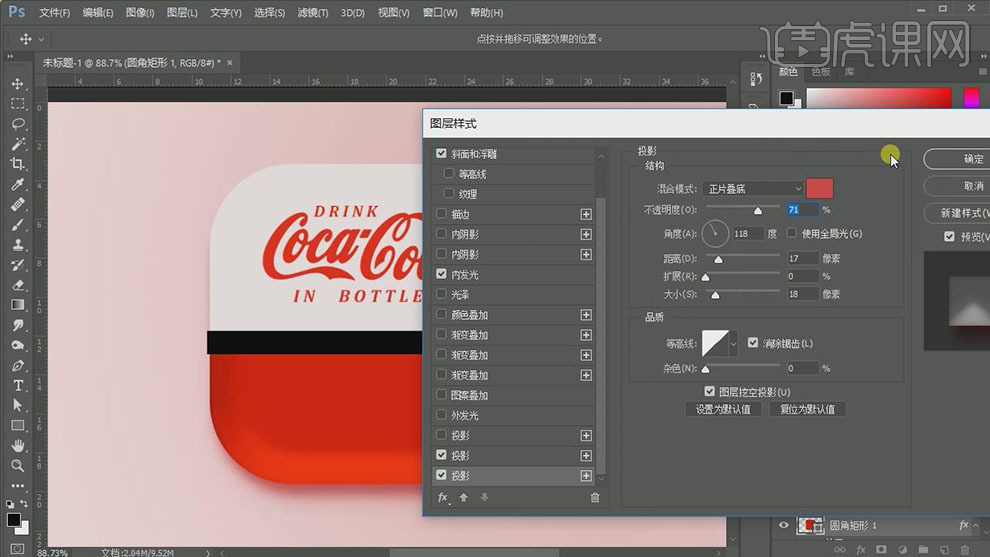The width and height of the screenshot is (990, 557).
Task: Toggle the 消除锯齿 checkbox
Action: [753, 343]
